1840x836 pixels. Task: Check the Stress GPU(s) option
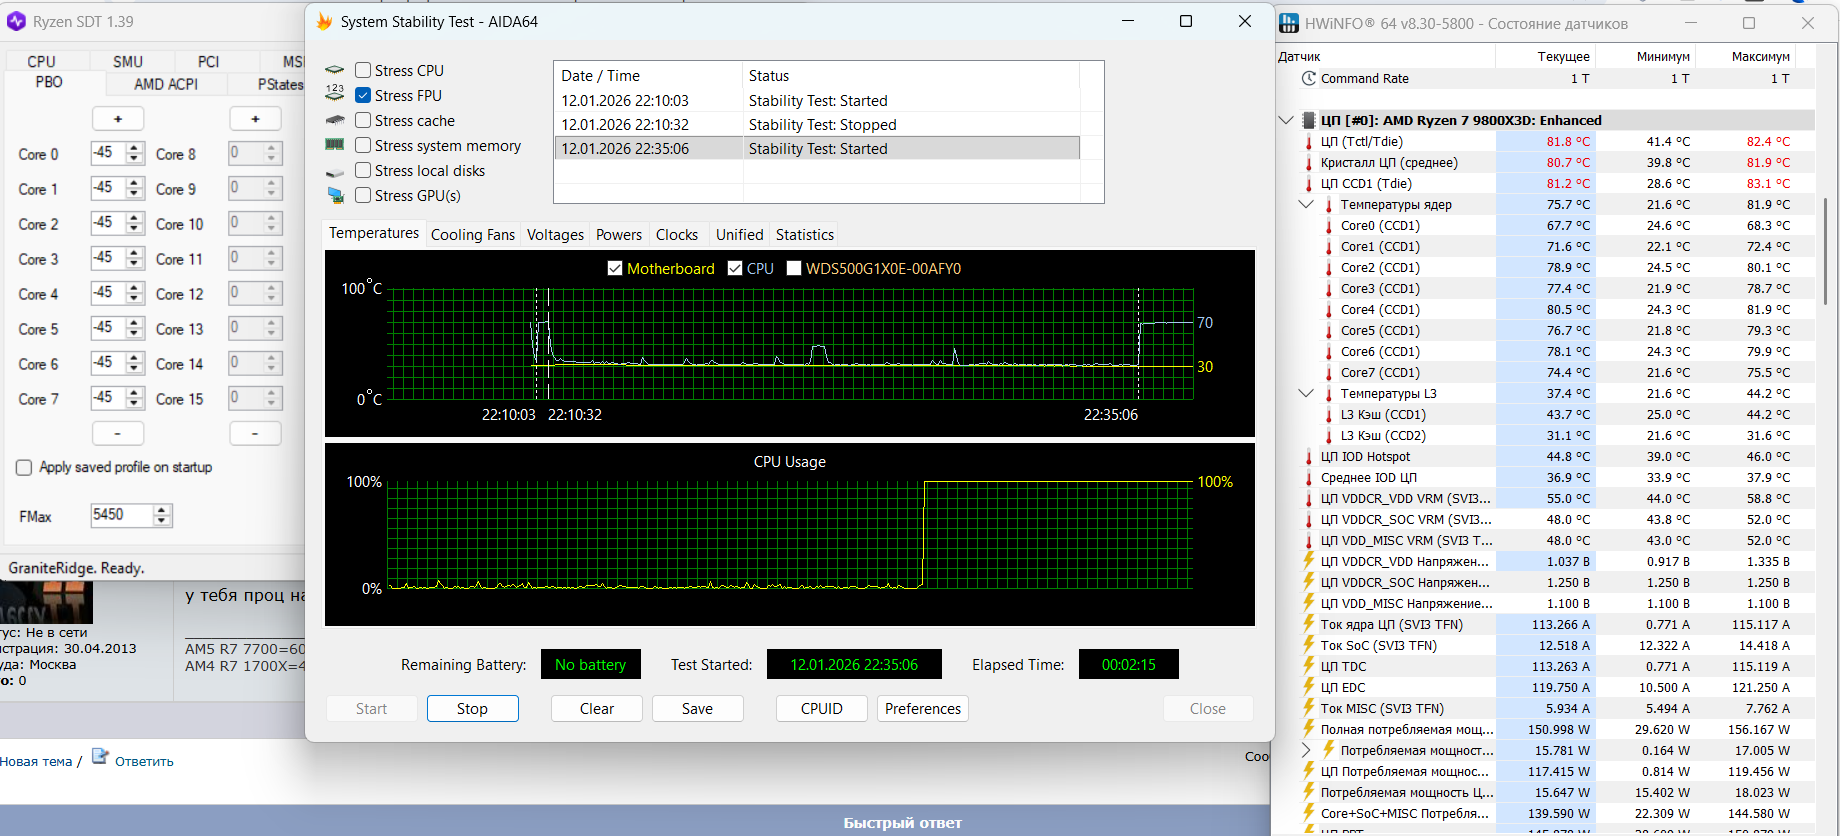point(363,195)
